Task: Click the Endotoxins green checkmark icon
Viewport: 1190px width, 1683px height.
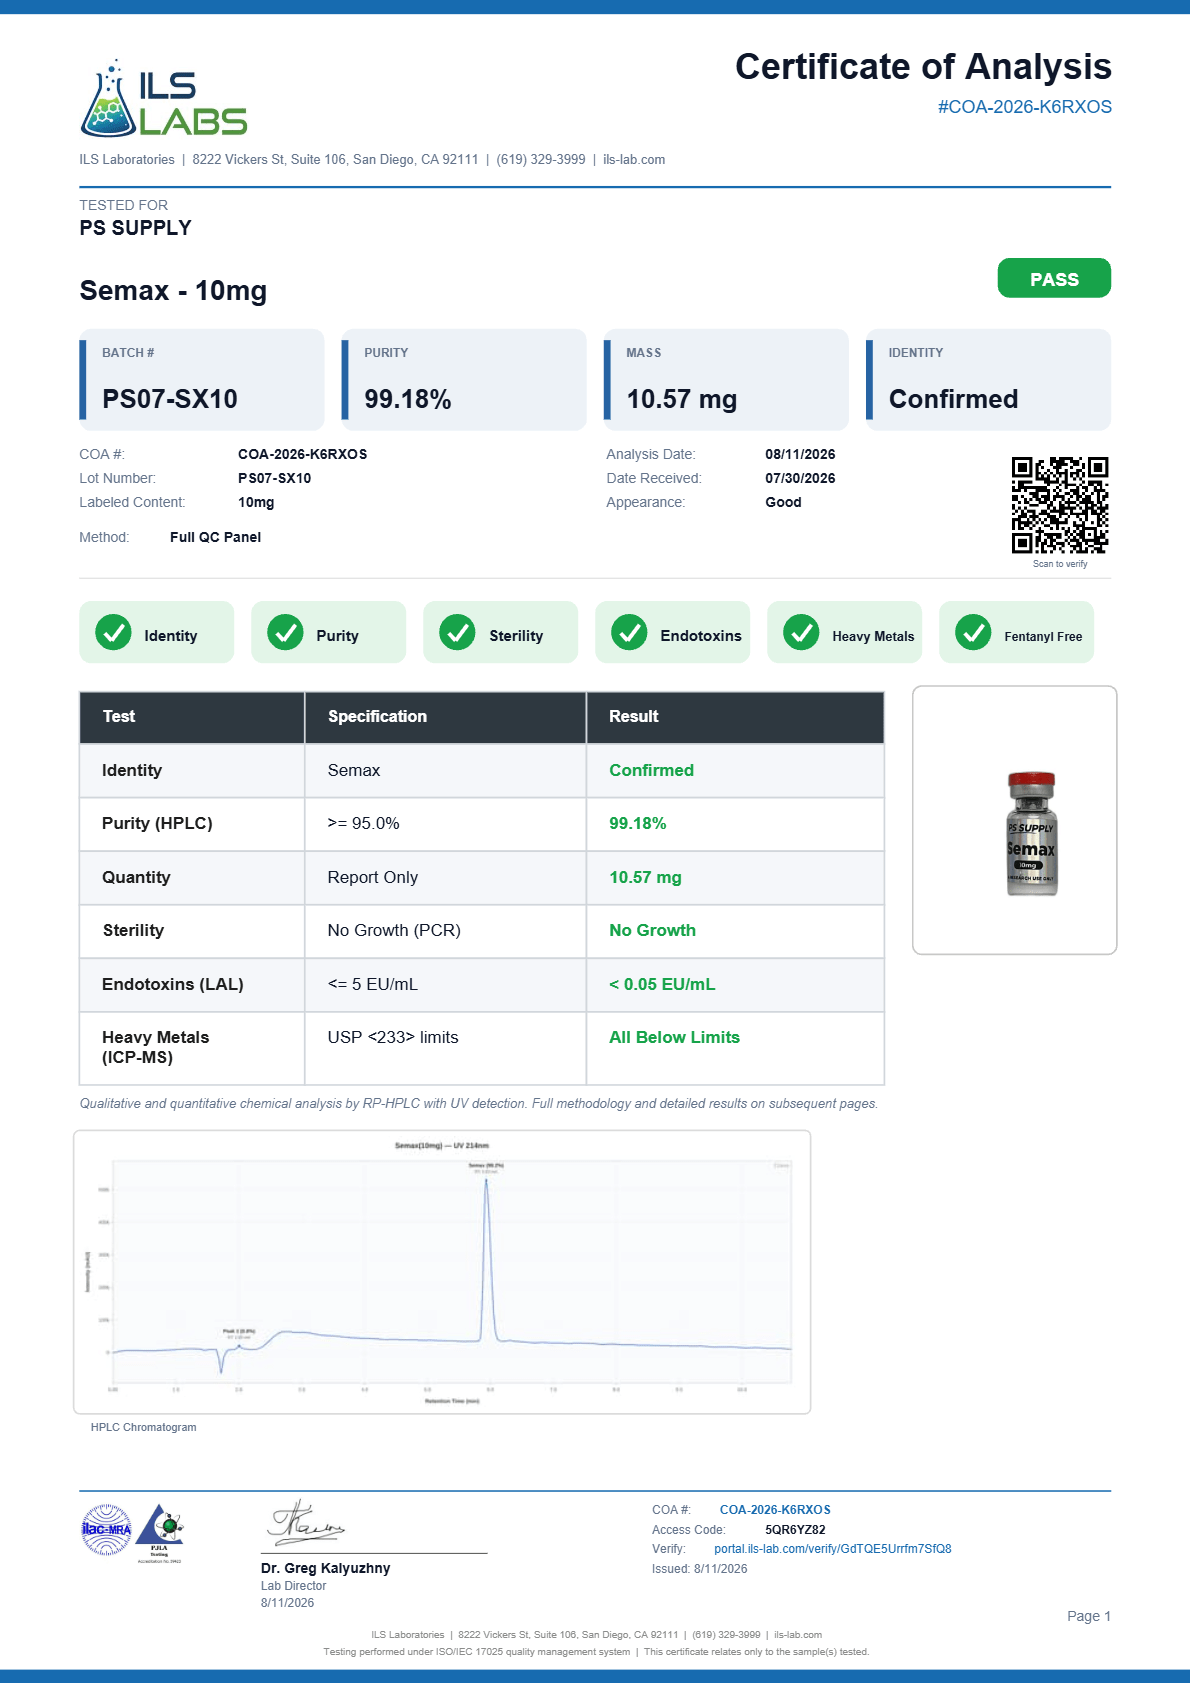Action: [629, 632]
